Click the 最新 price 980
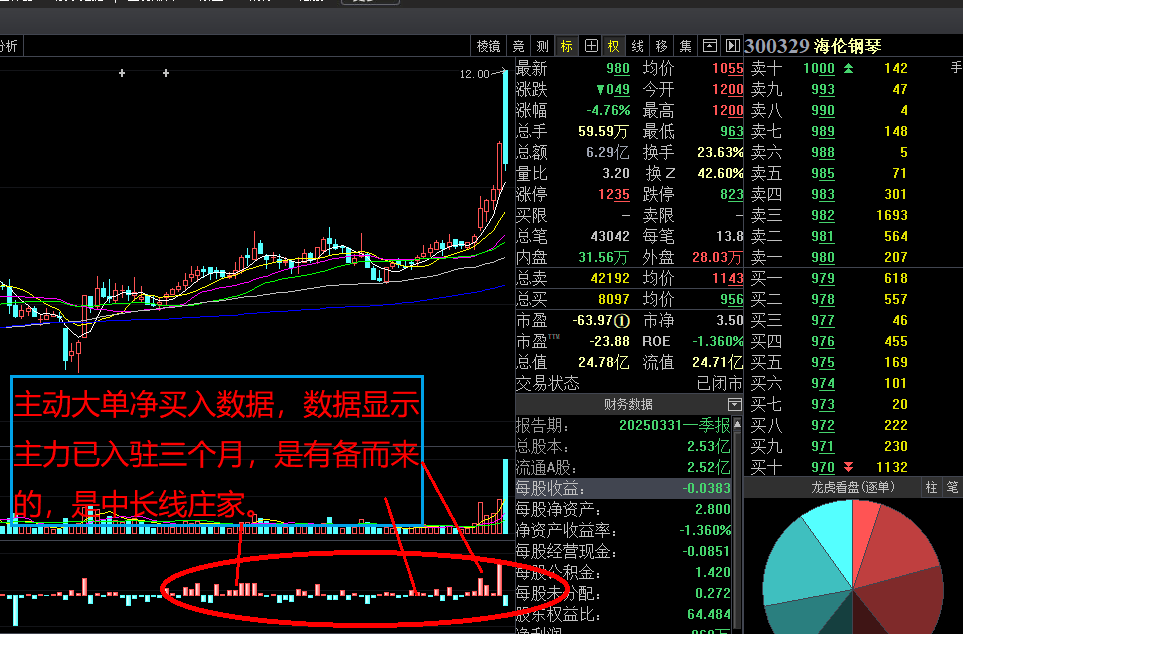 click(618, 68)
